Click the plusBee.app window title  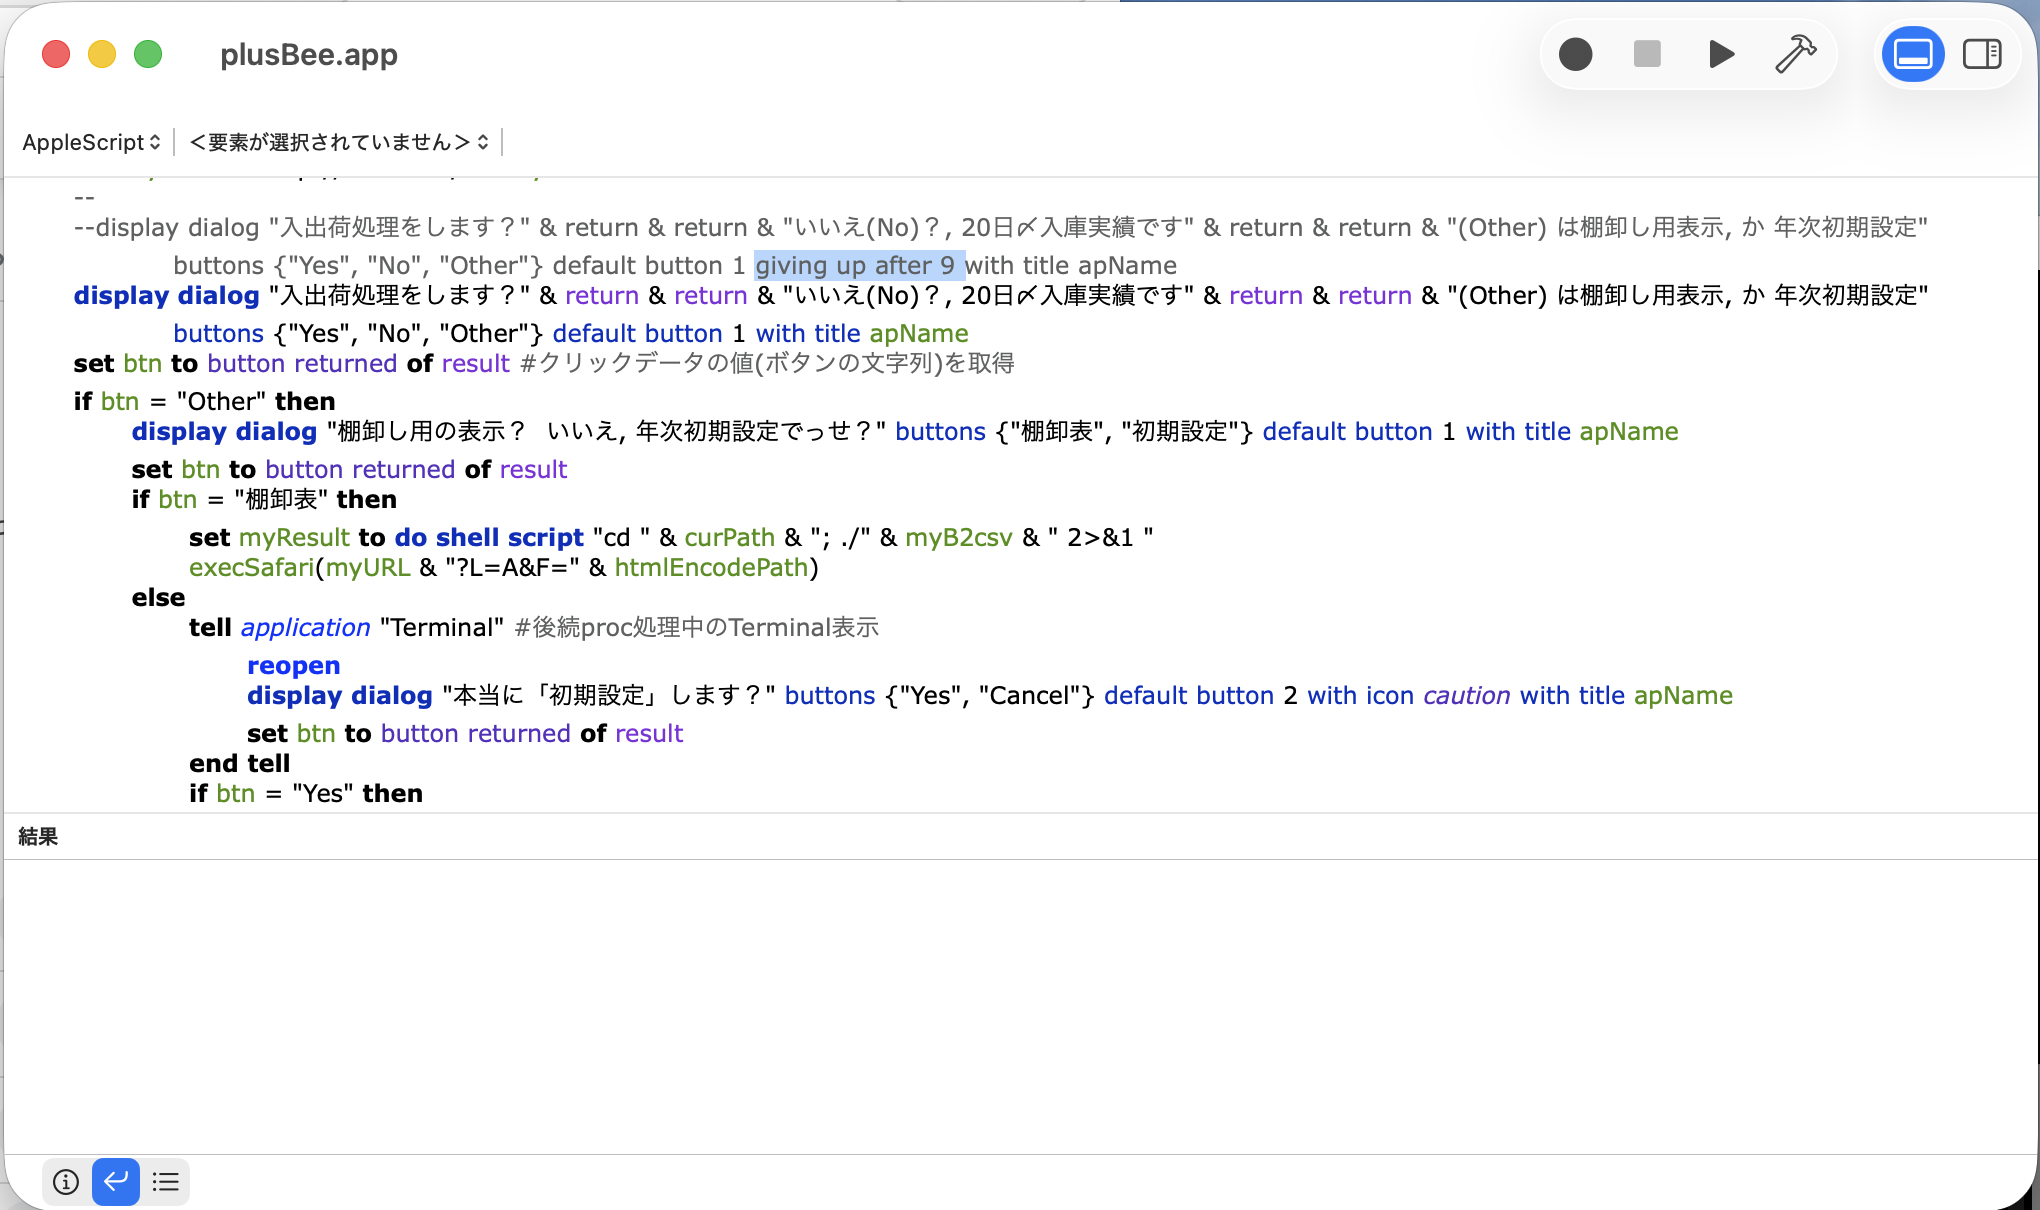[x=309, y=55]
